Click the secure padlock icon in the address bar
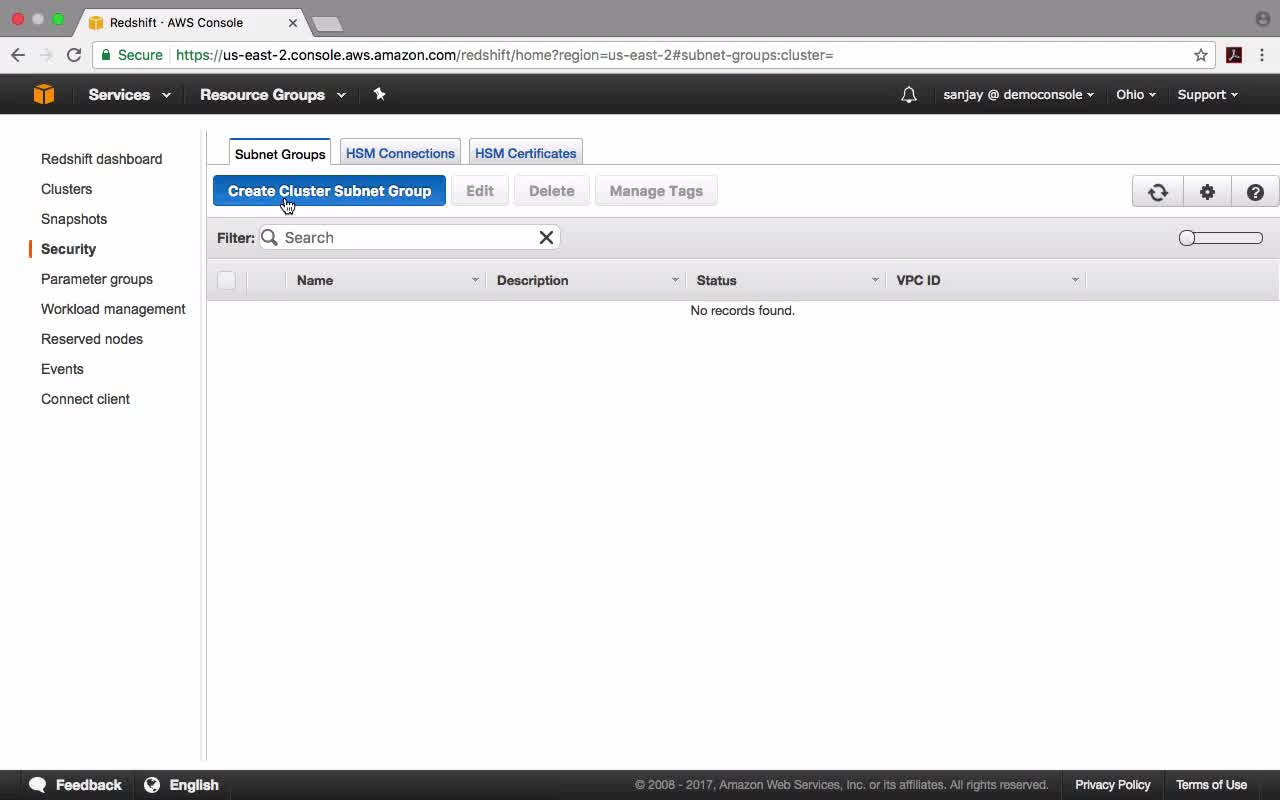 (x=106, y=55)
